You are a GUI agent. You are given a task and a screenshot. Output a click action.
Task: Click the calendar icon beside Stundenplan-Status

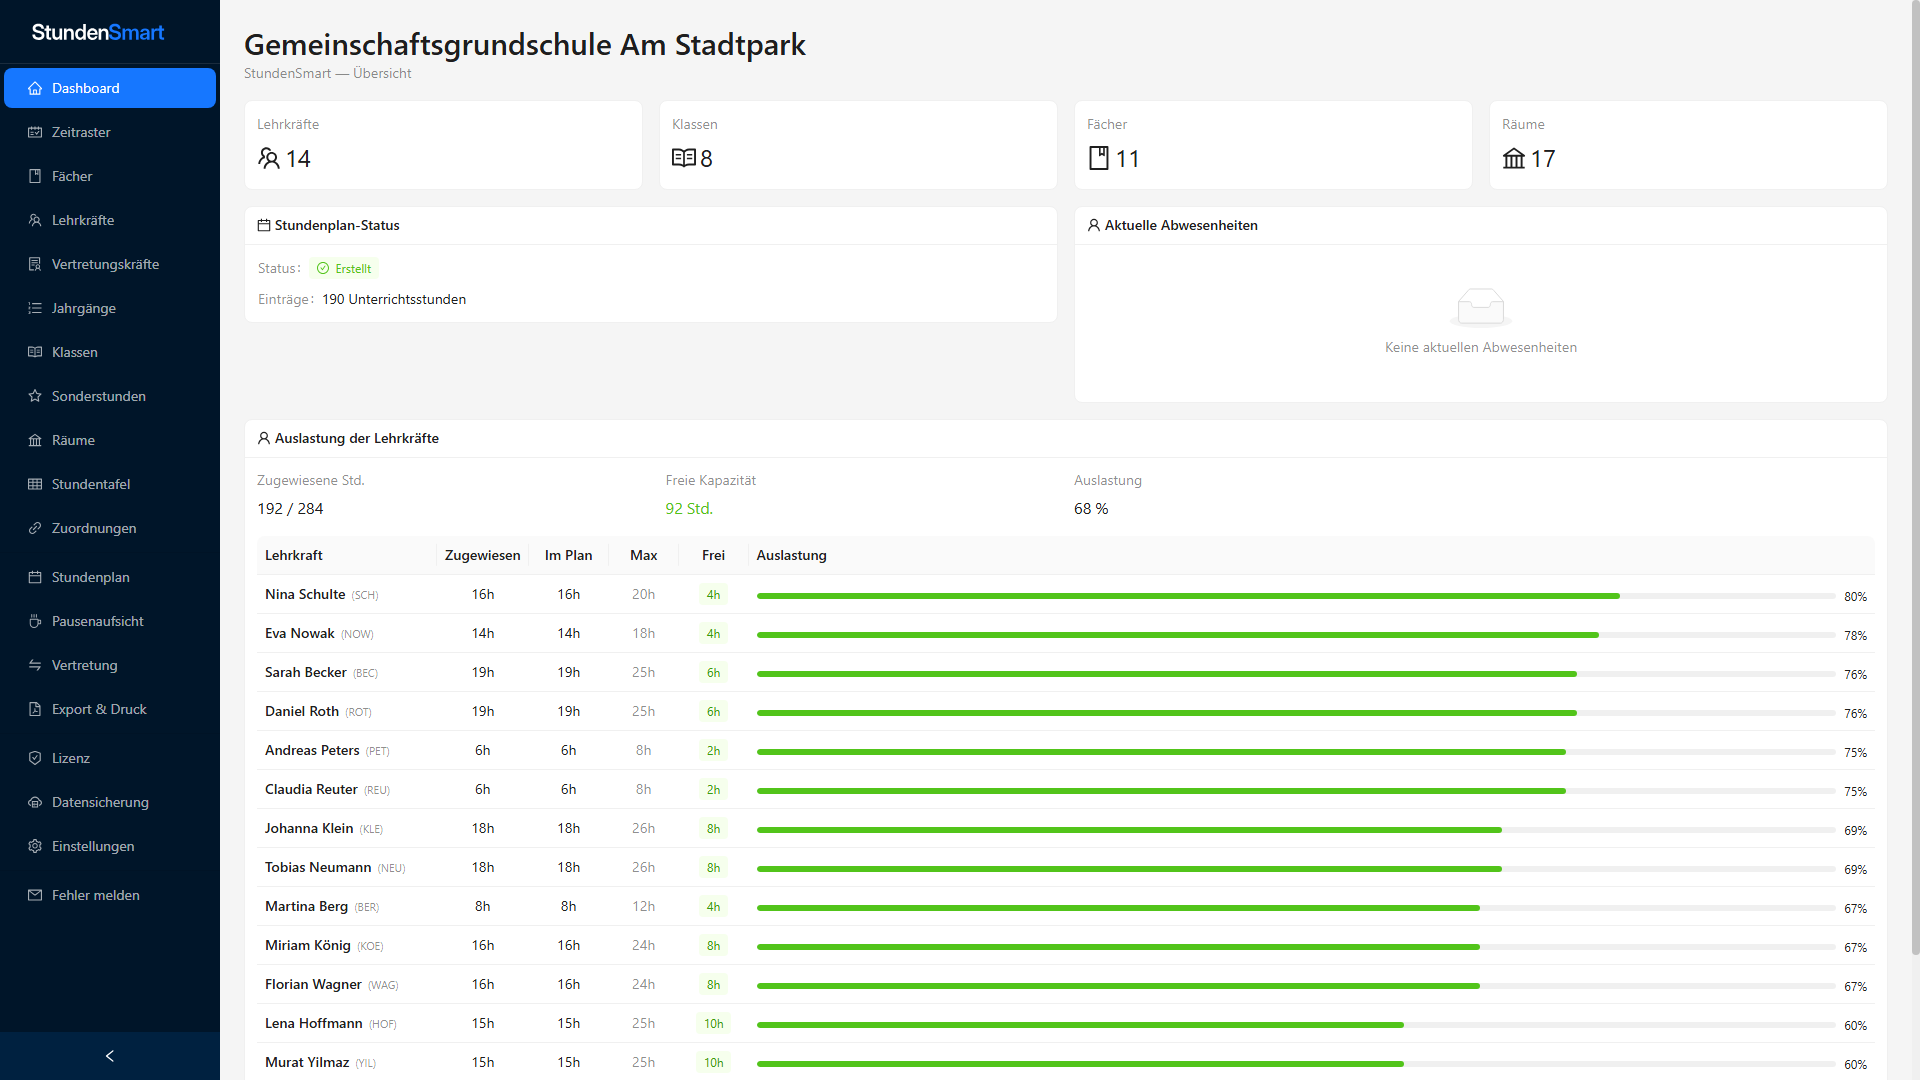pos(264,225)
